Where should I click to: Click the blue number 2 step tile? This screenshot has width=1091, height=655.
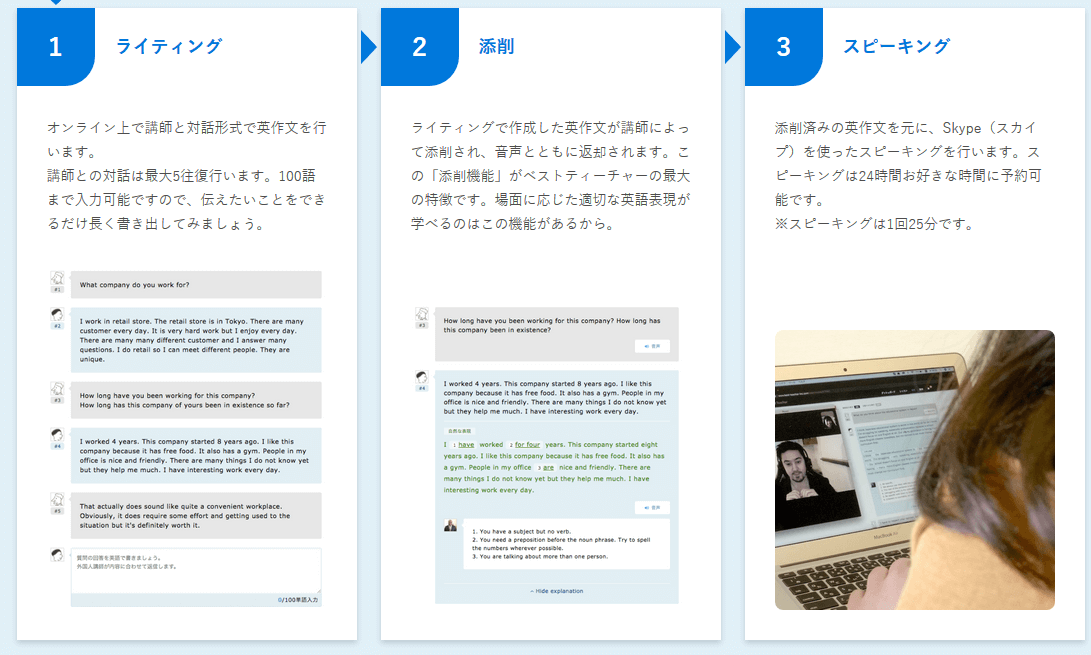click(x=420, y=47)
